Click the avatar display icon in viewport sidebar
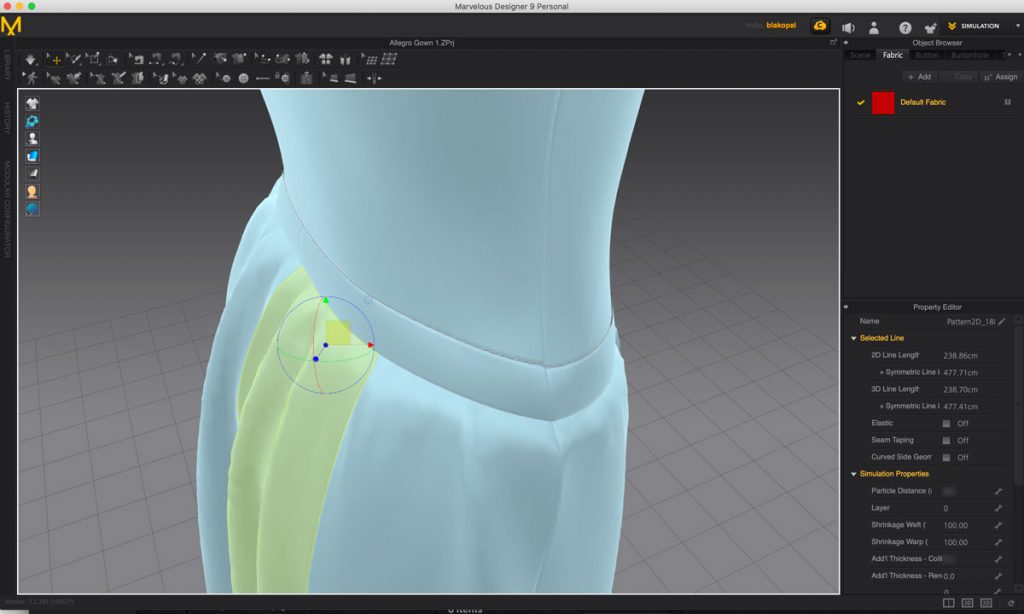1024x614 pixels. point(32,138)
